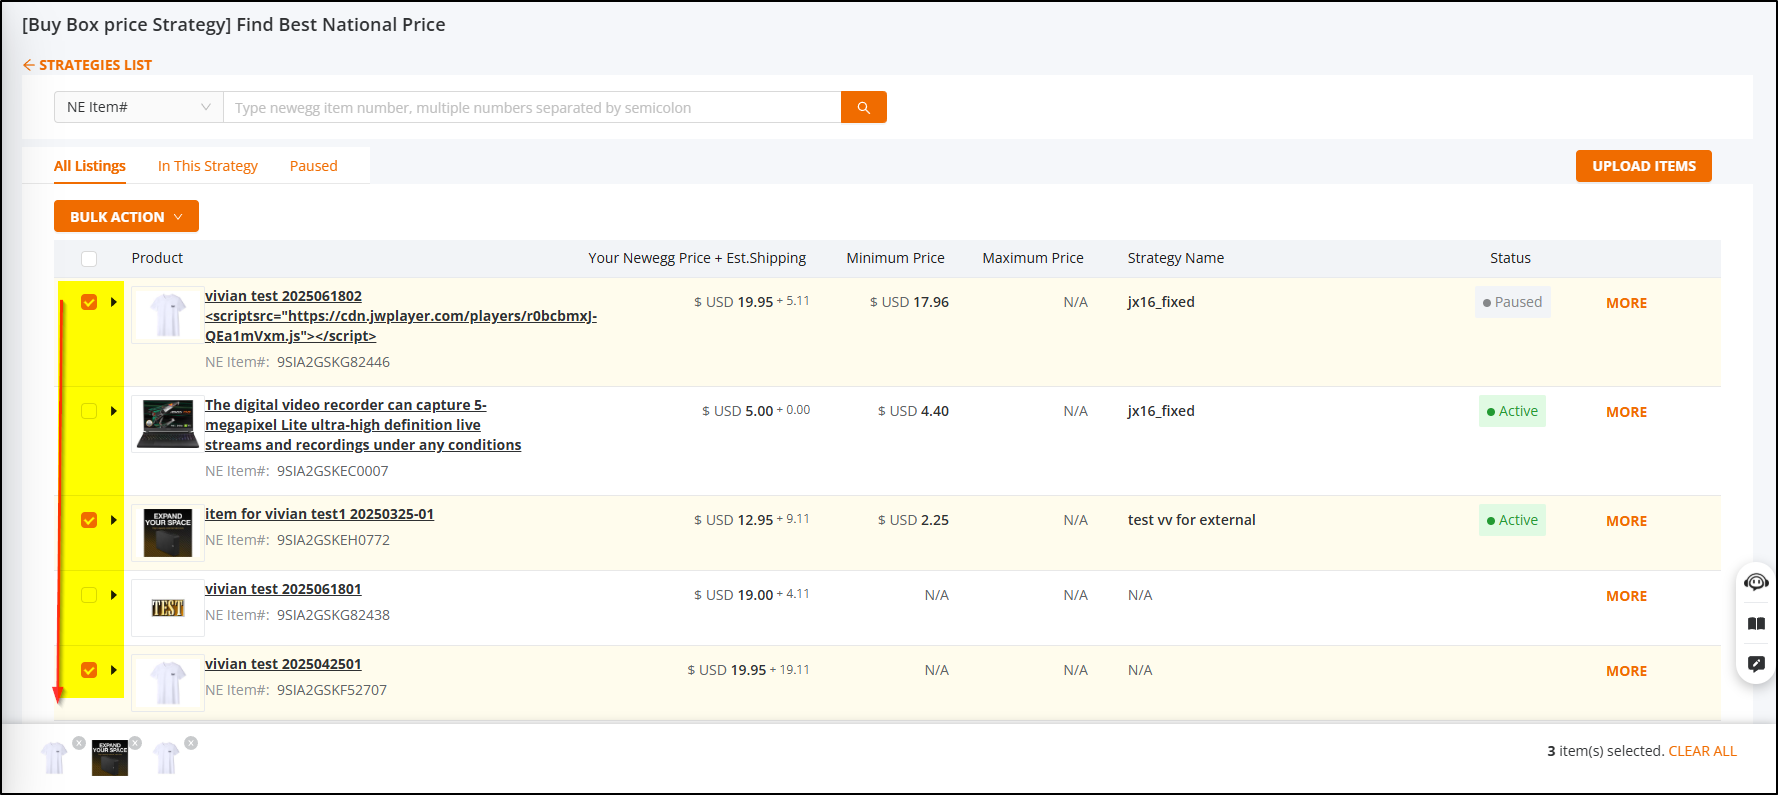
Task: Open the book guide icon in side panel
Action: click(1756, 623)
